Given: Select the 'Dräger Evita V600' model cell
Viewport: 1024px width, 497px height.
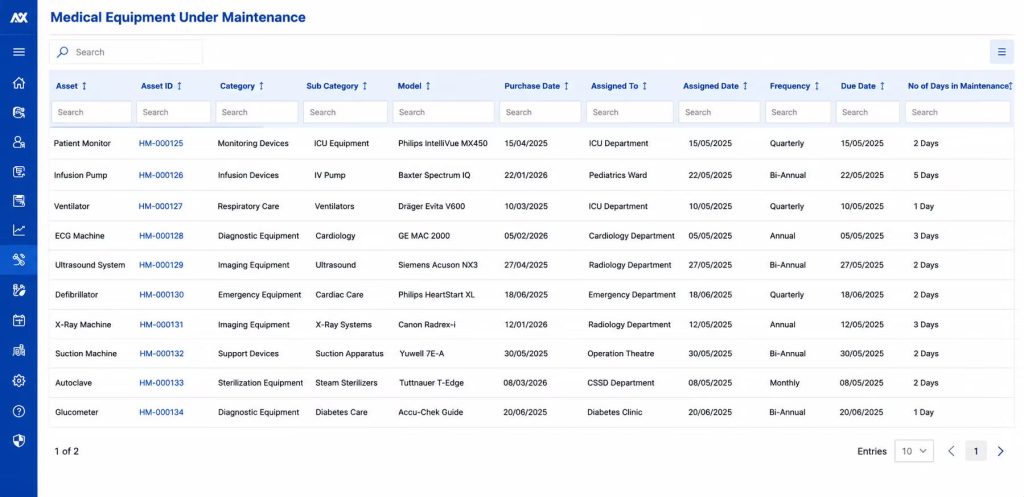Looking at the screenshot, I should (x=432, y=206).
